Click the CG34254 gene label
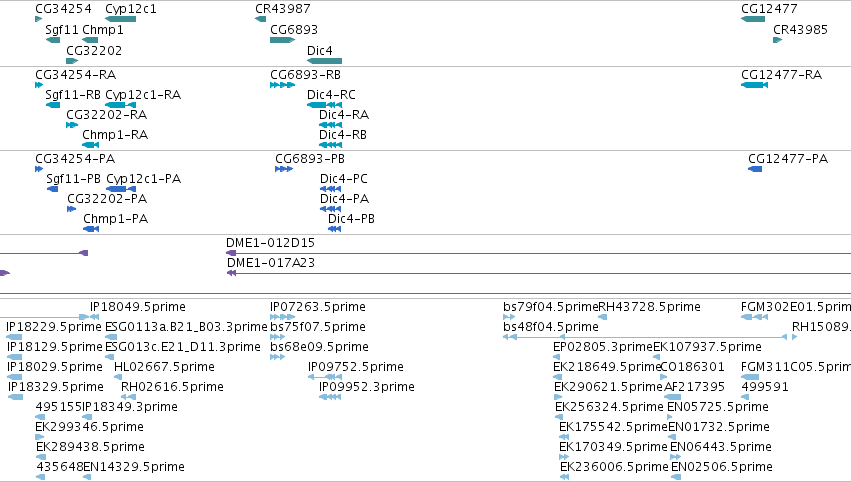The height and width of the screenshot is (482, 851). point(63,9)
